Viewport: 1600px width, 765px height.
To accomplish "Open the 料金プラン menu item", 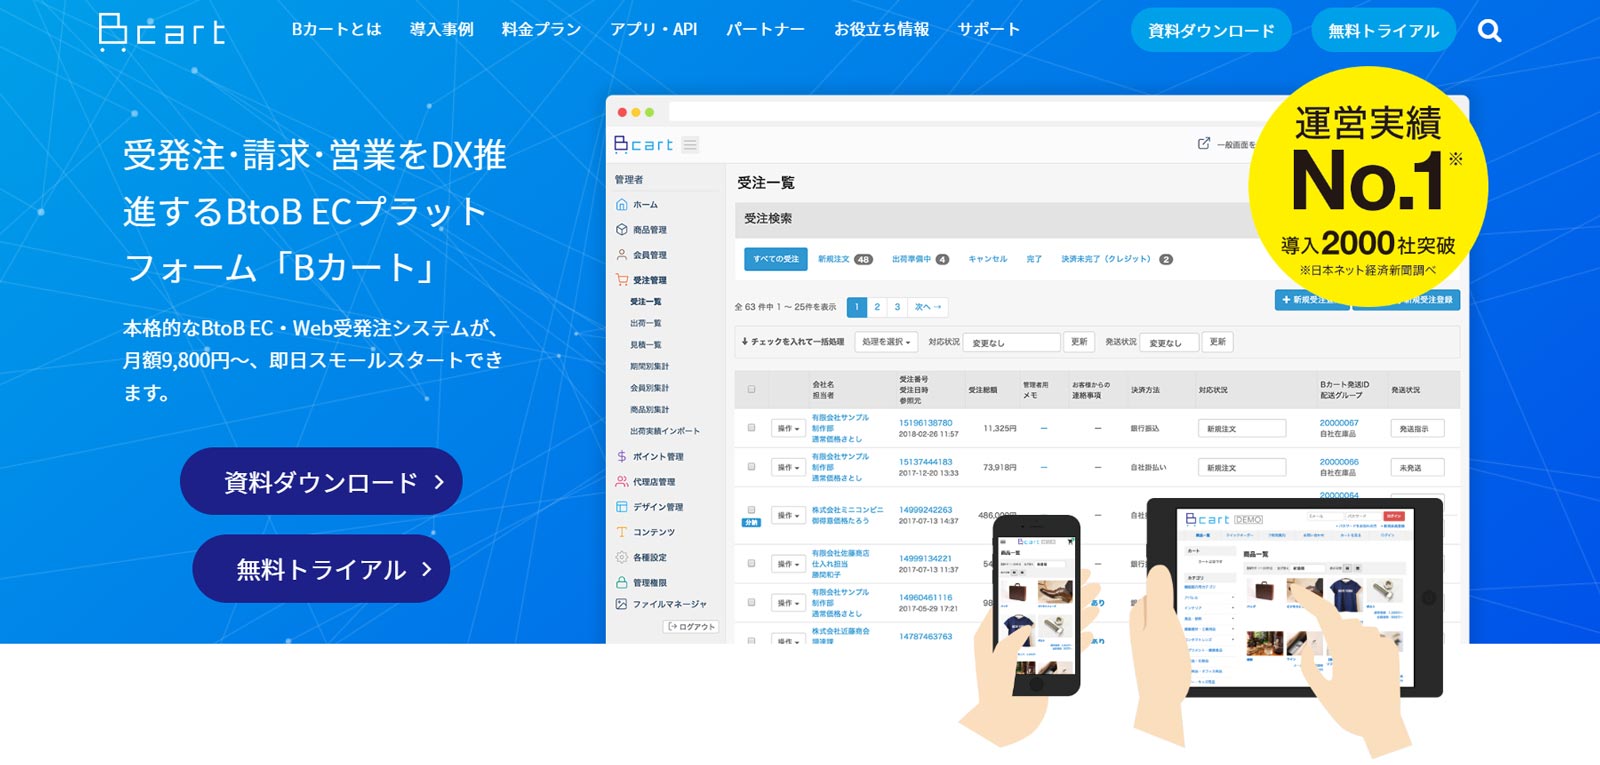I will click(x=541, y=30).
